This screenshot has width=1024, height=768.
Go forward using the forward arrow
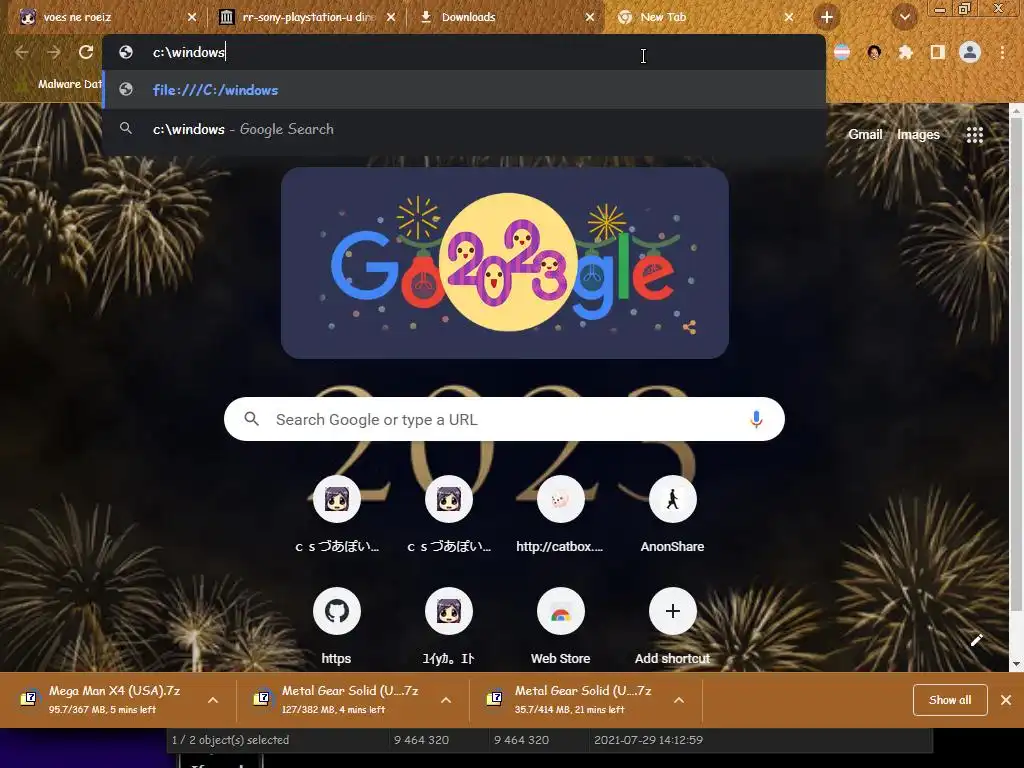click(x=54, y=52)
